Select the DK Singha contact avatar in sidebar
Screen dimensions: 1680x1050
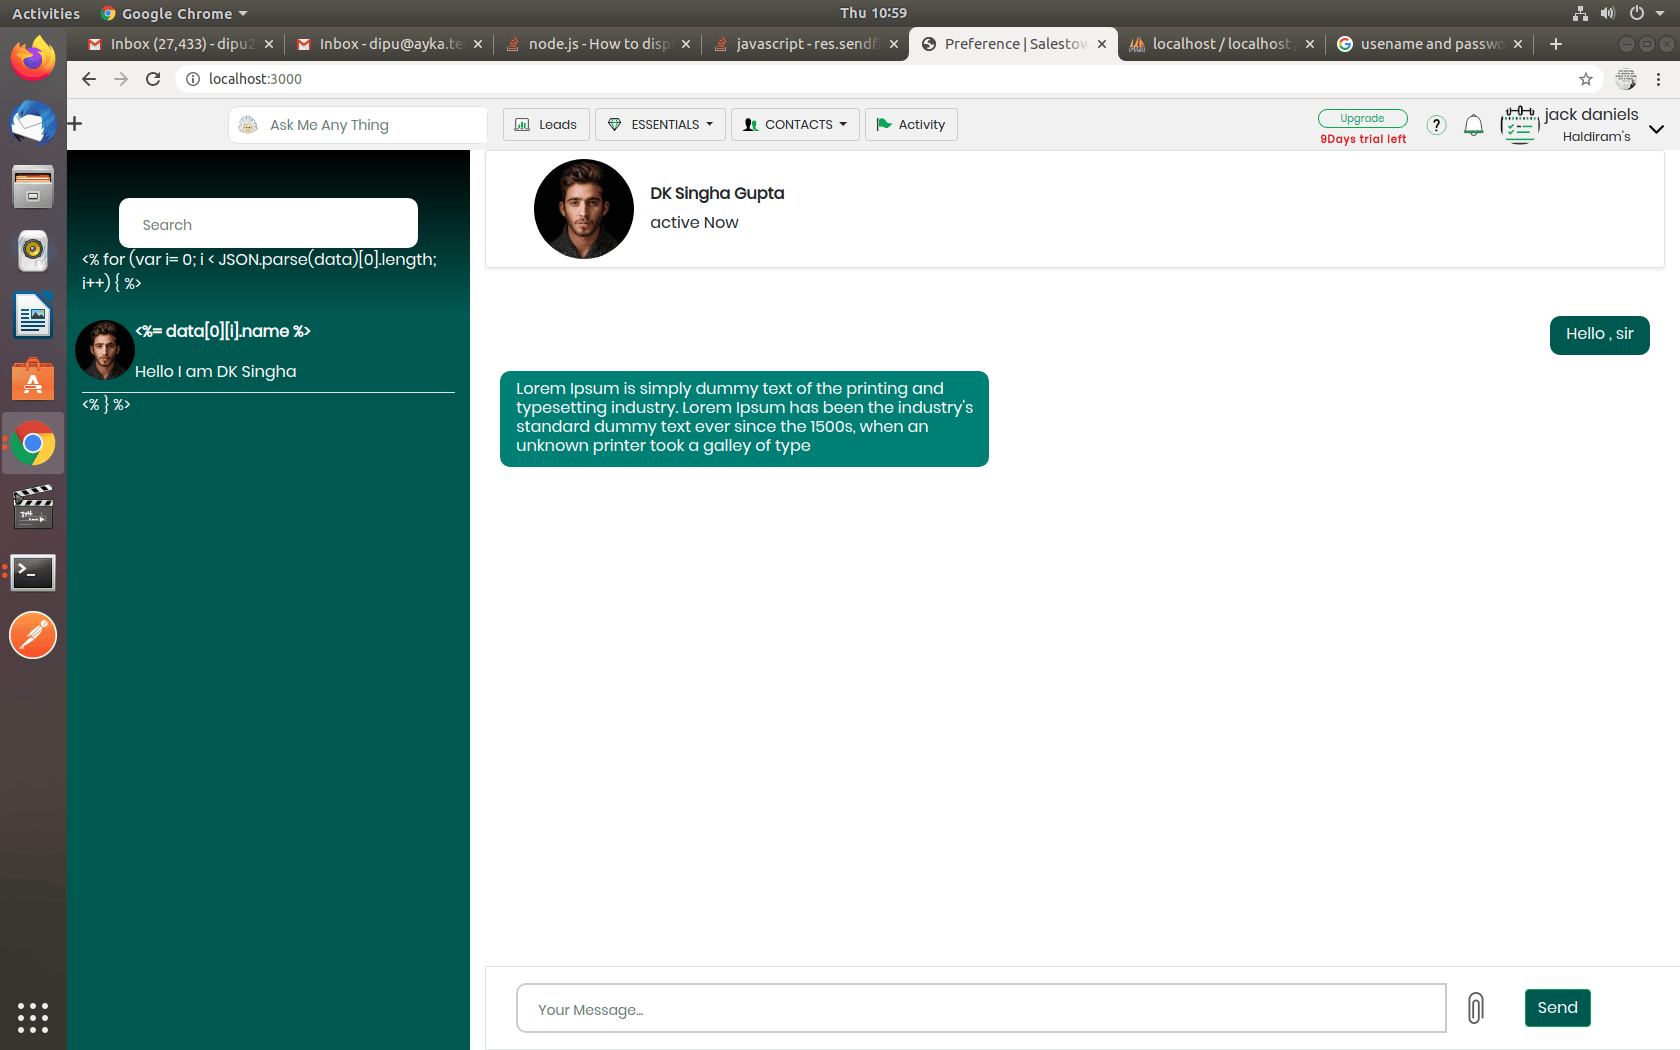pyautogui.click(x=105, y=350)
